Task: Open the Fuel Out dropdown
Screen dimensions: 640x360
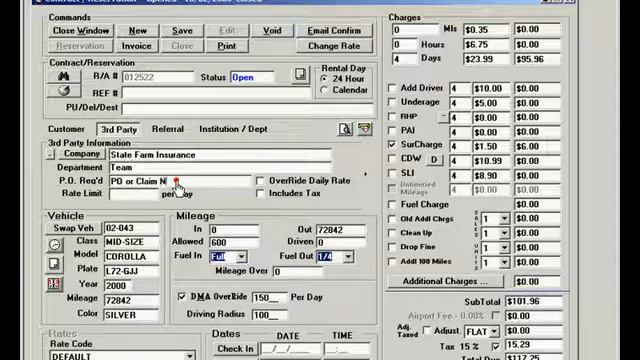Action: pyautogui.click(x=348, y=257)
